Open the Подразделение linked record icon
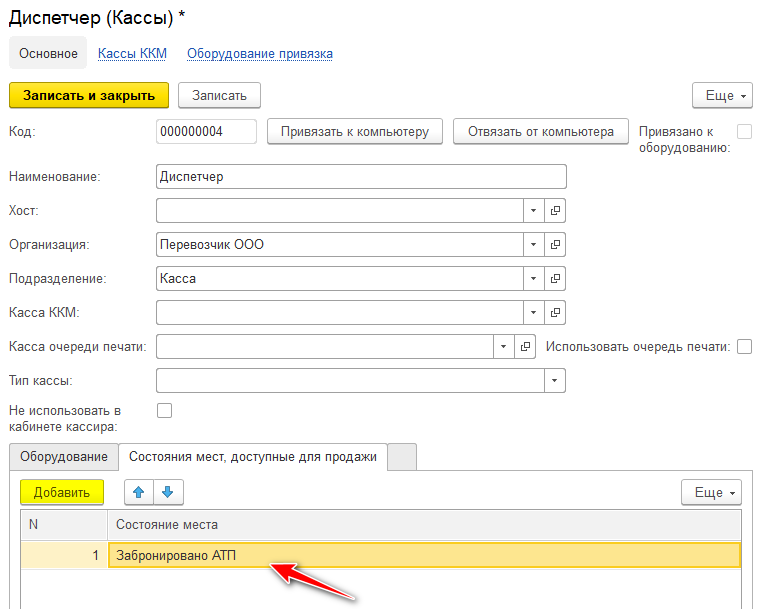 click(x=556, y=279)
